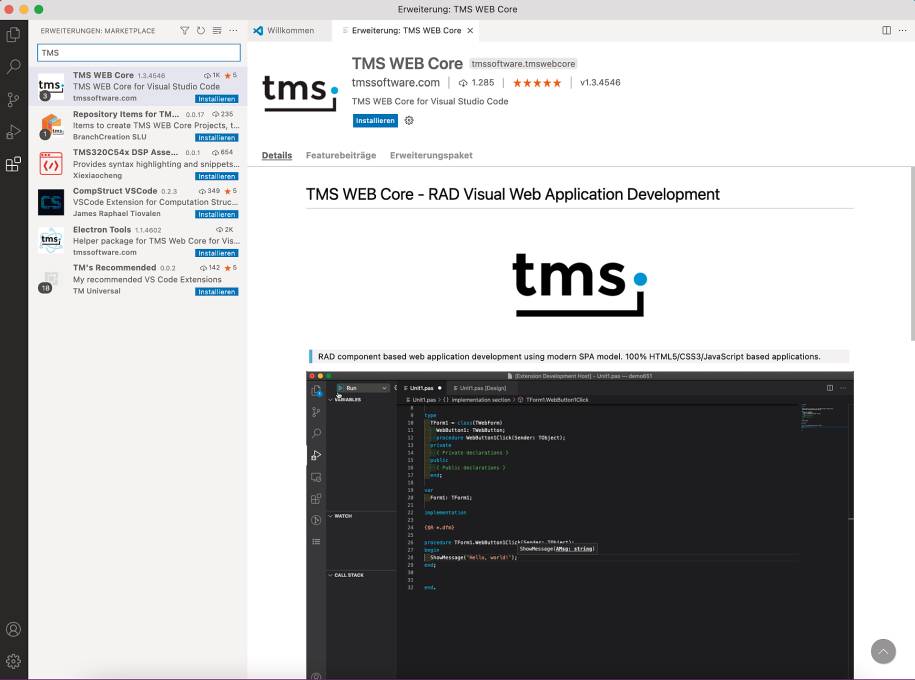Viewport: 915px width, 680px height.
Task: Select the TMS WEB Core list title
Action: click(x=103, y=75)
